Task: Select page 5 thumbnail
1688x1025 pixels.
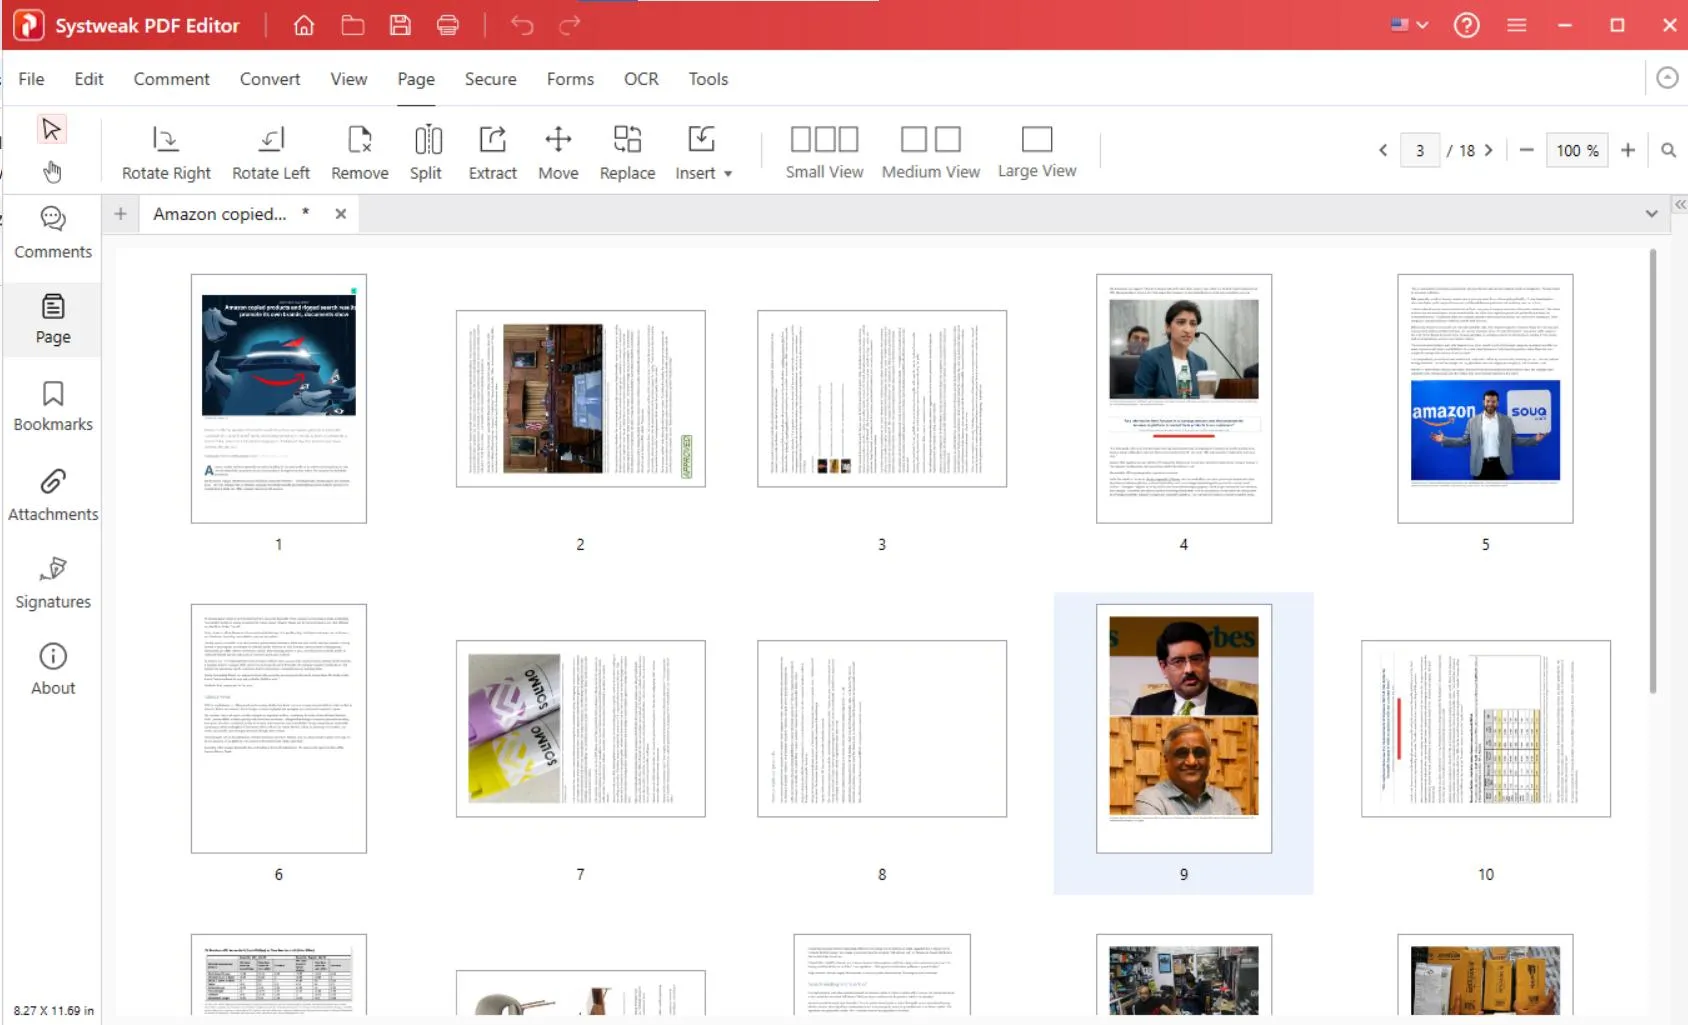Action: click(x=1485, y=399)
